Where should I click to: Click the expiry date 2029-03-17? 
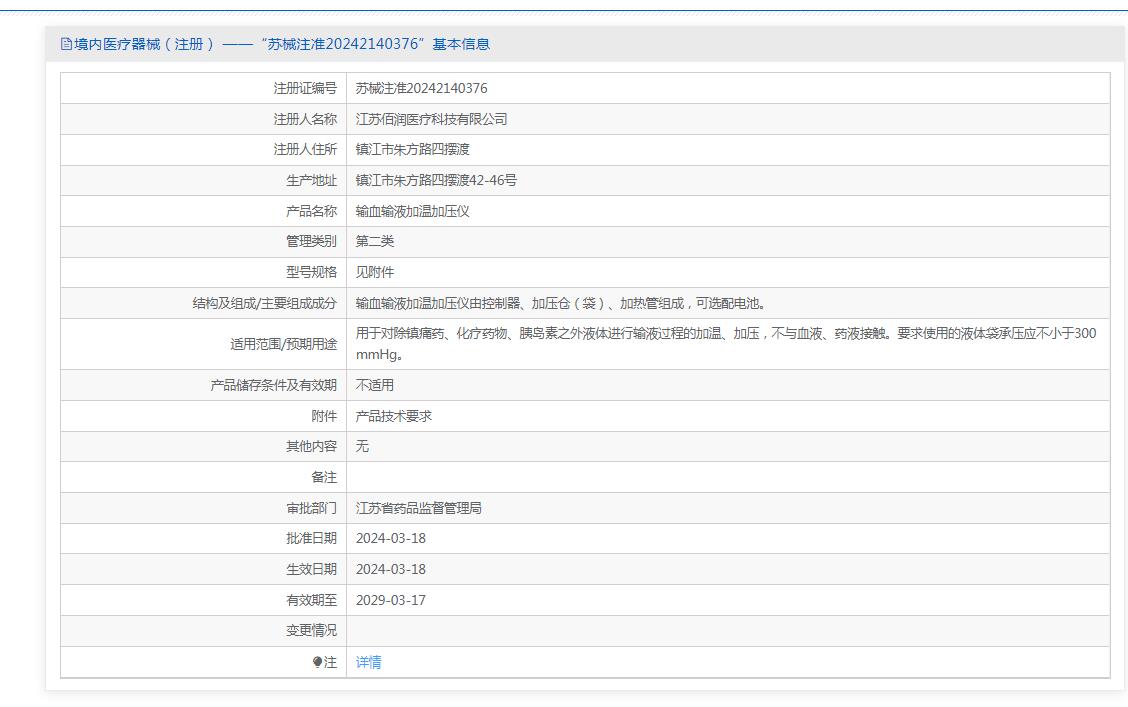(x=391, y=601)
